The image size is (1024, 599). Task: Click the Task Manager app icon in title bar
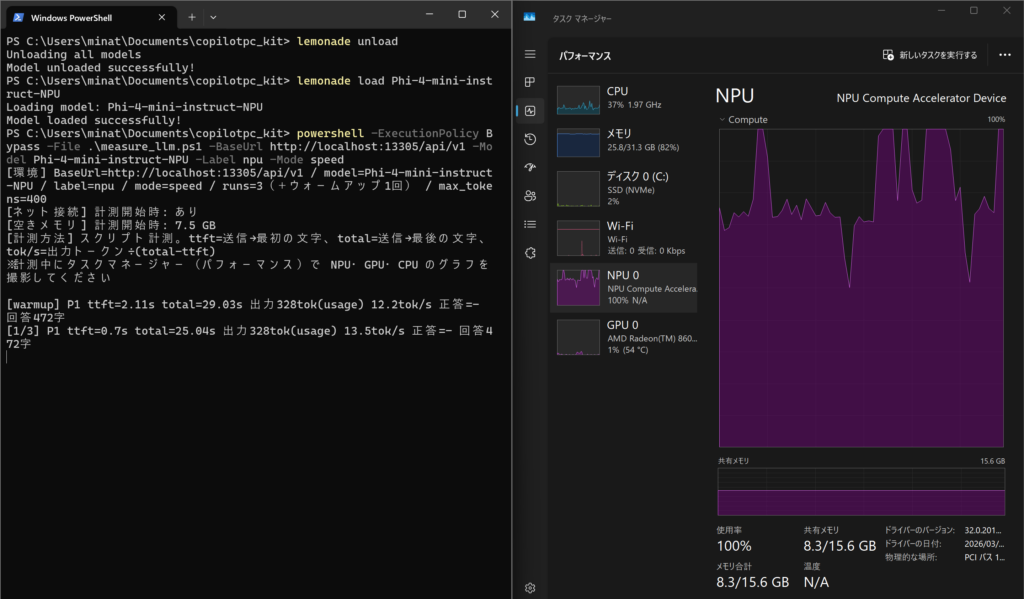click(x=530, y=18)
